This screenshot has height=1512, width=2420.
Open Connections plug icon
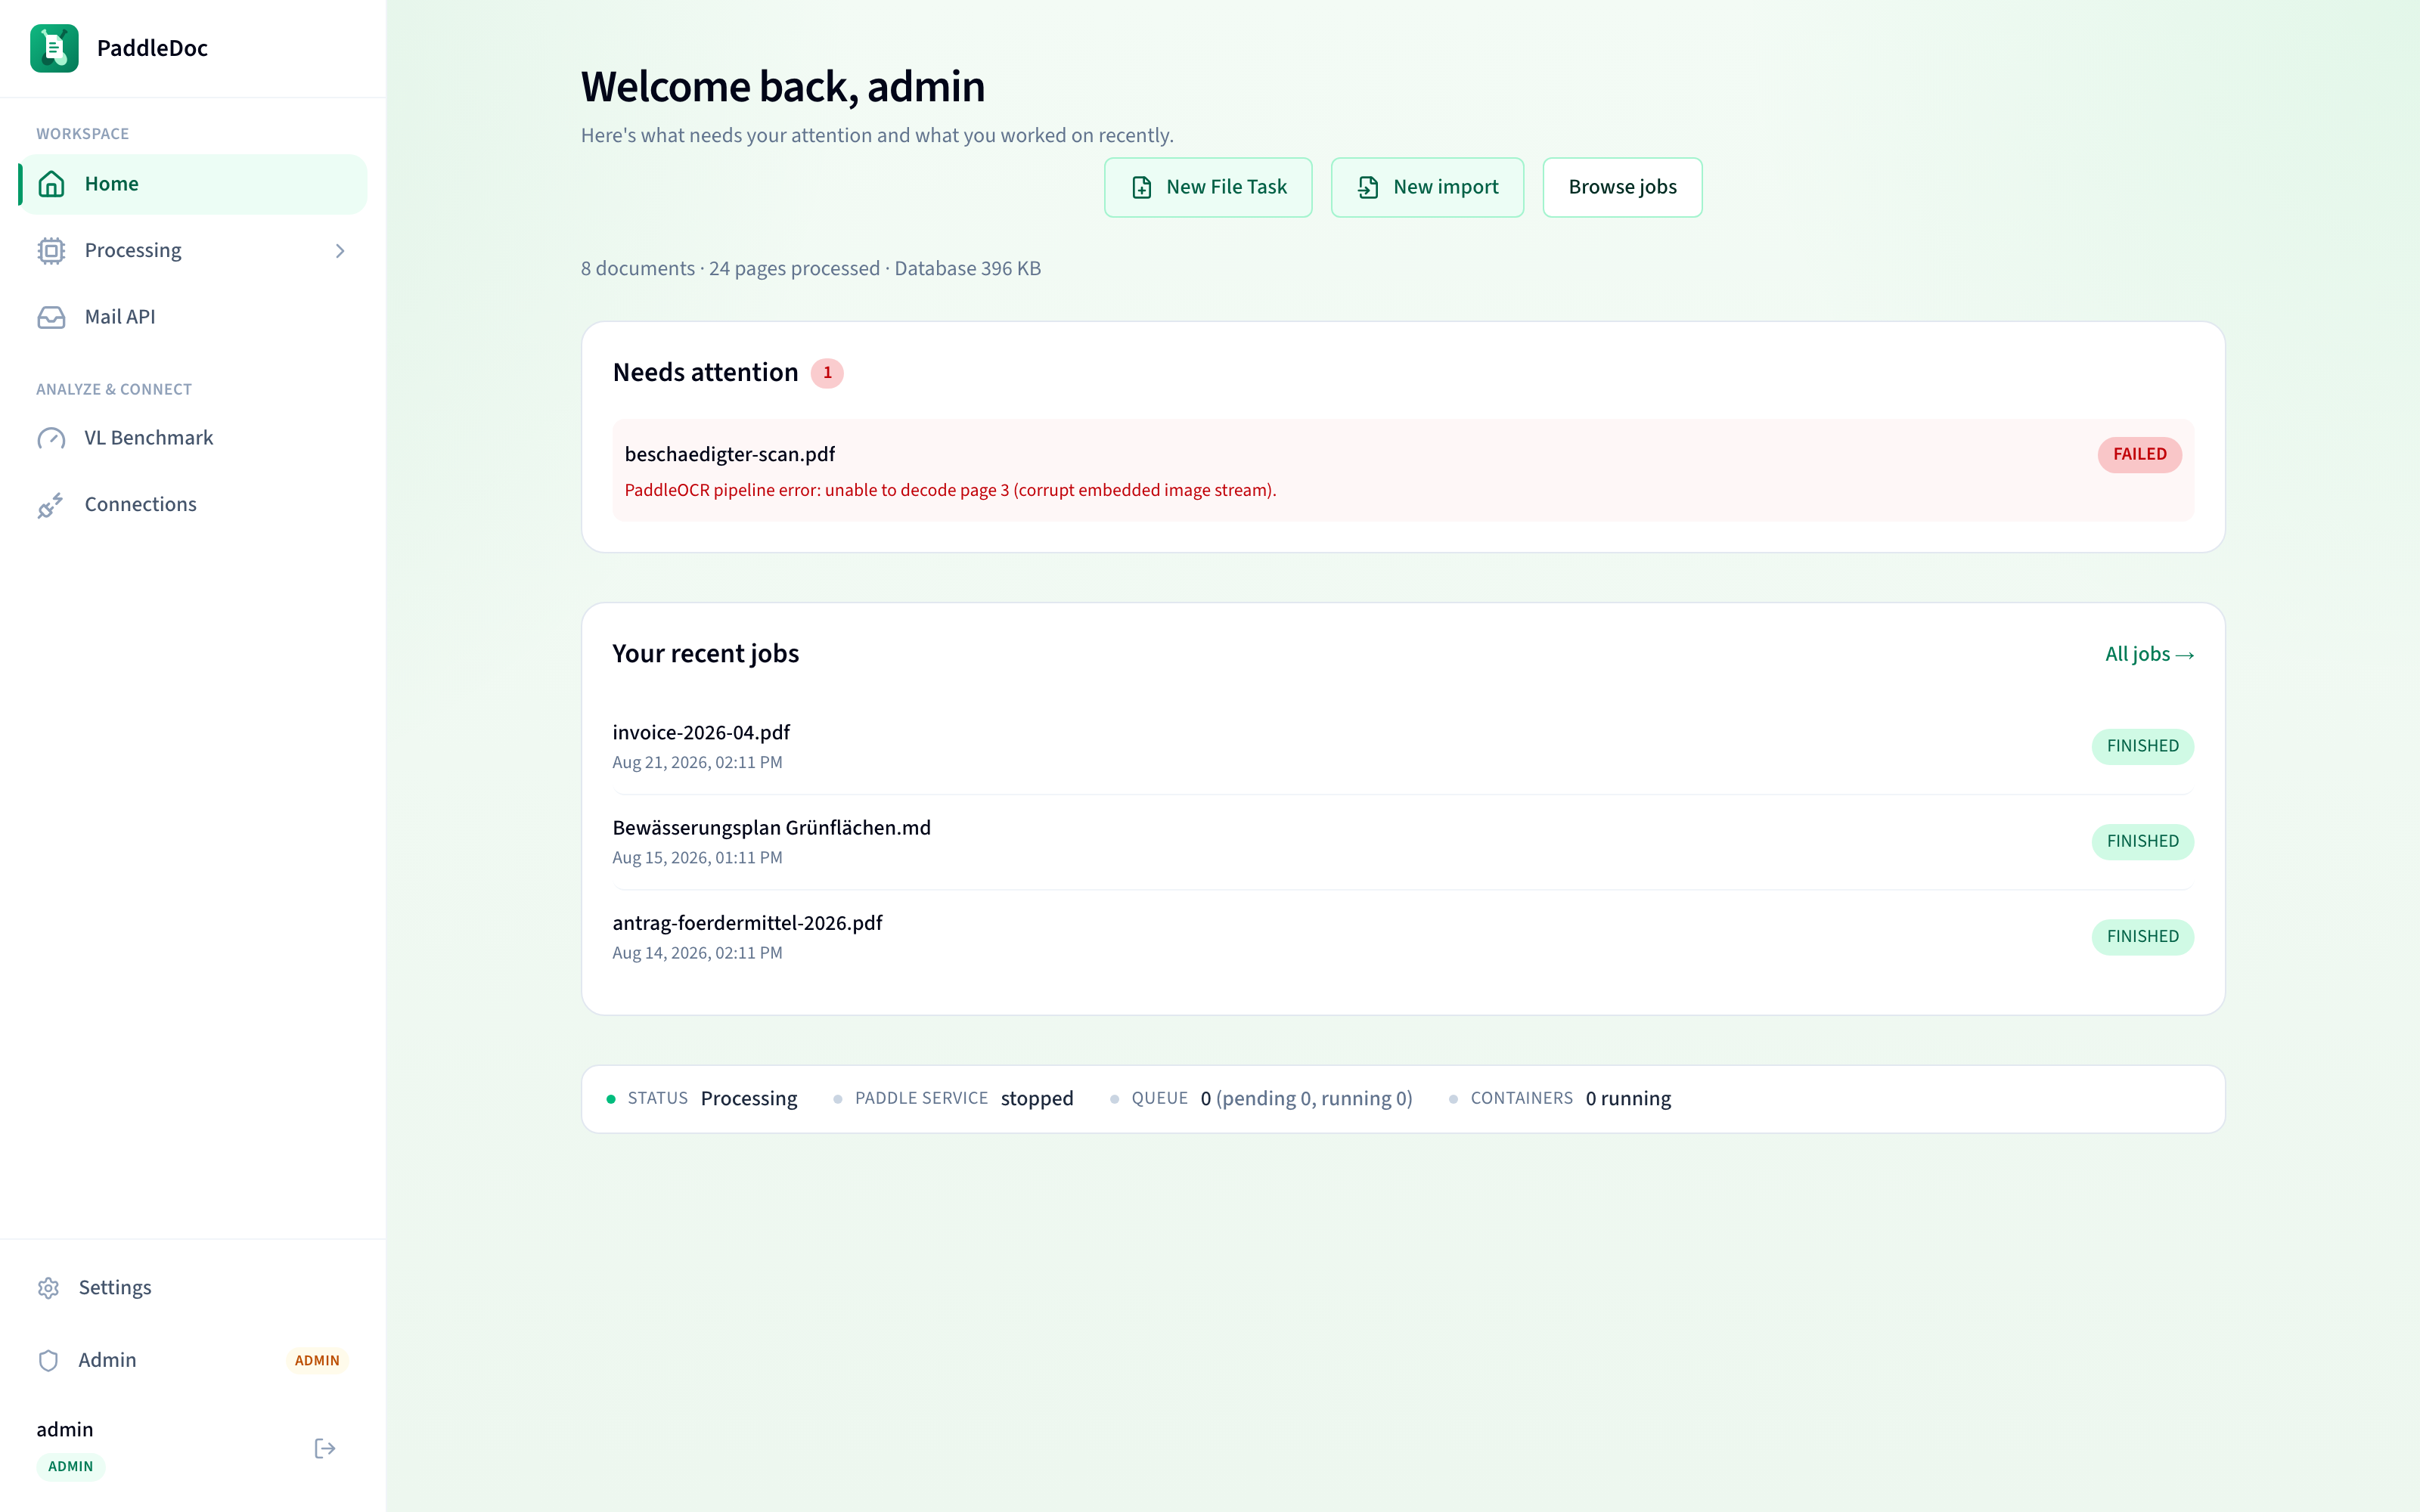click(x=51, y=505)
